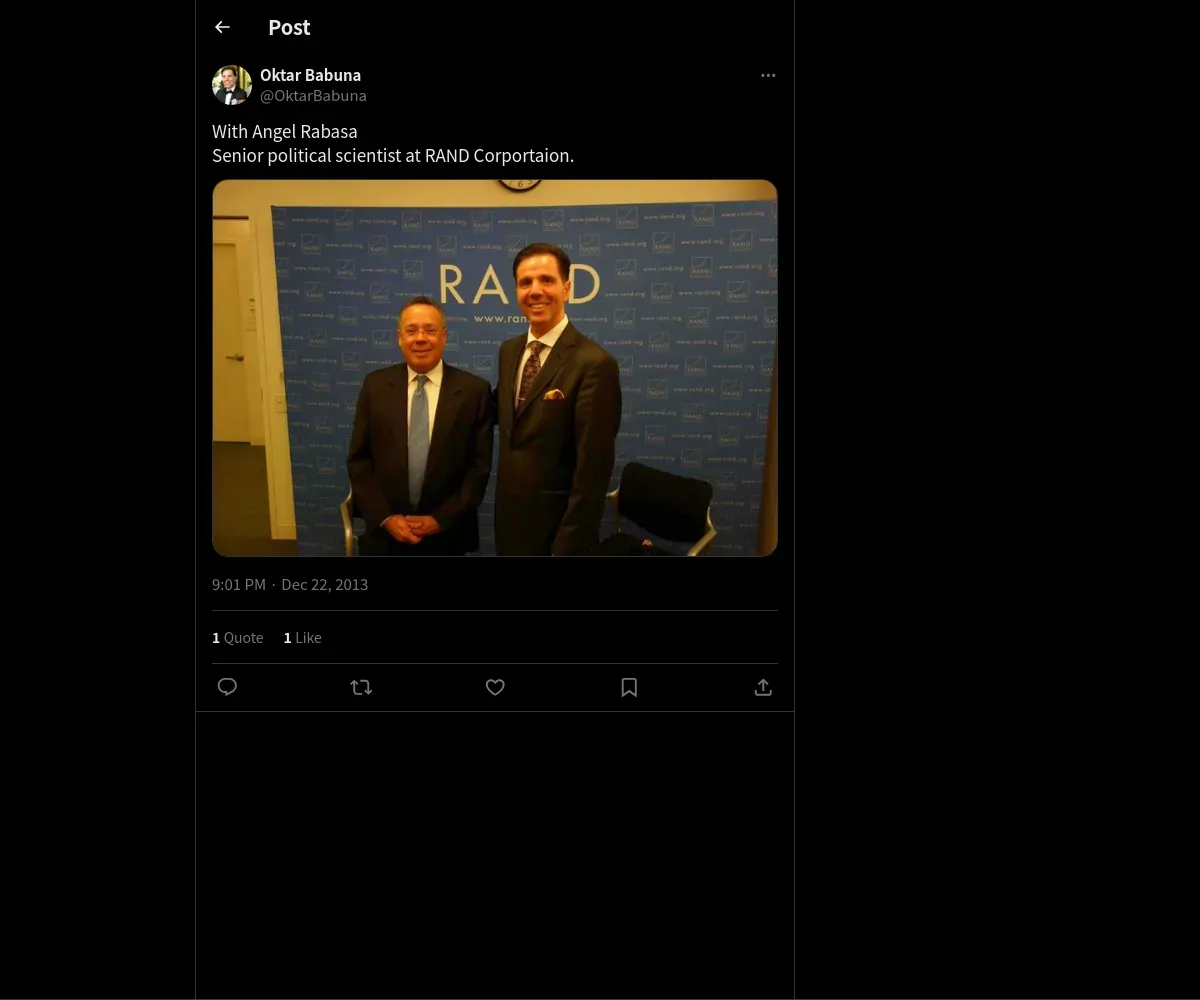The width and height of the screenshot is (1200, 1000).
Task: Open the three-dot more options menu
Action: pos(768,75)
